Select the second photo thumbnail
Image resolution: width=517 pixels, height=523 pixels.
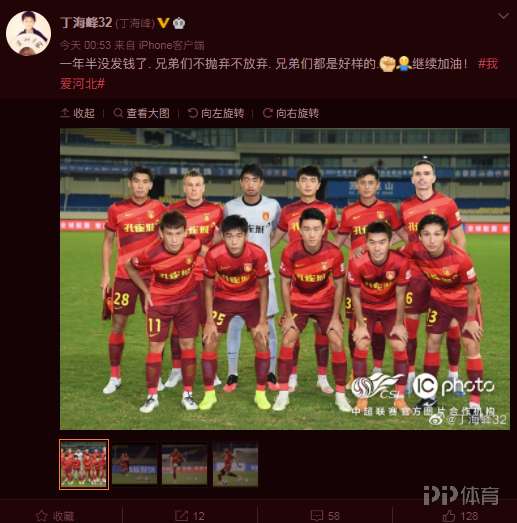tap(134, 464)
